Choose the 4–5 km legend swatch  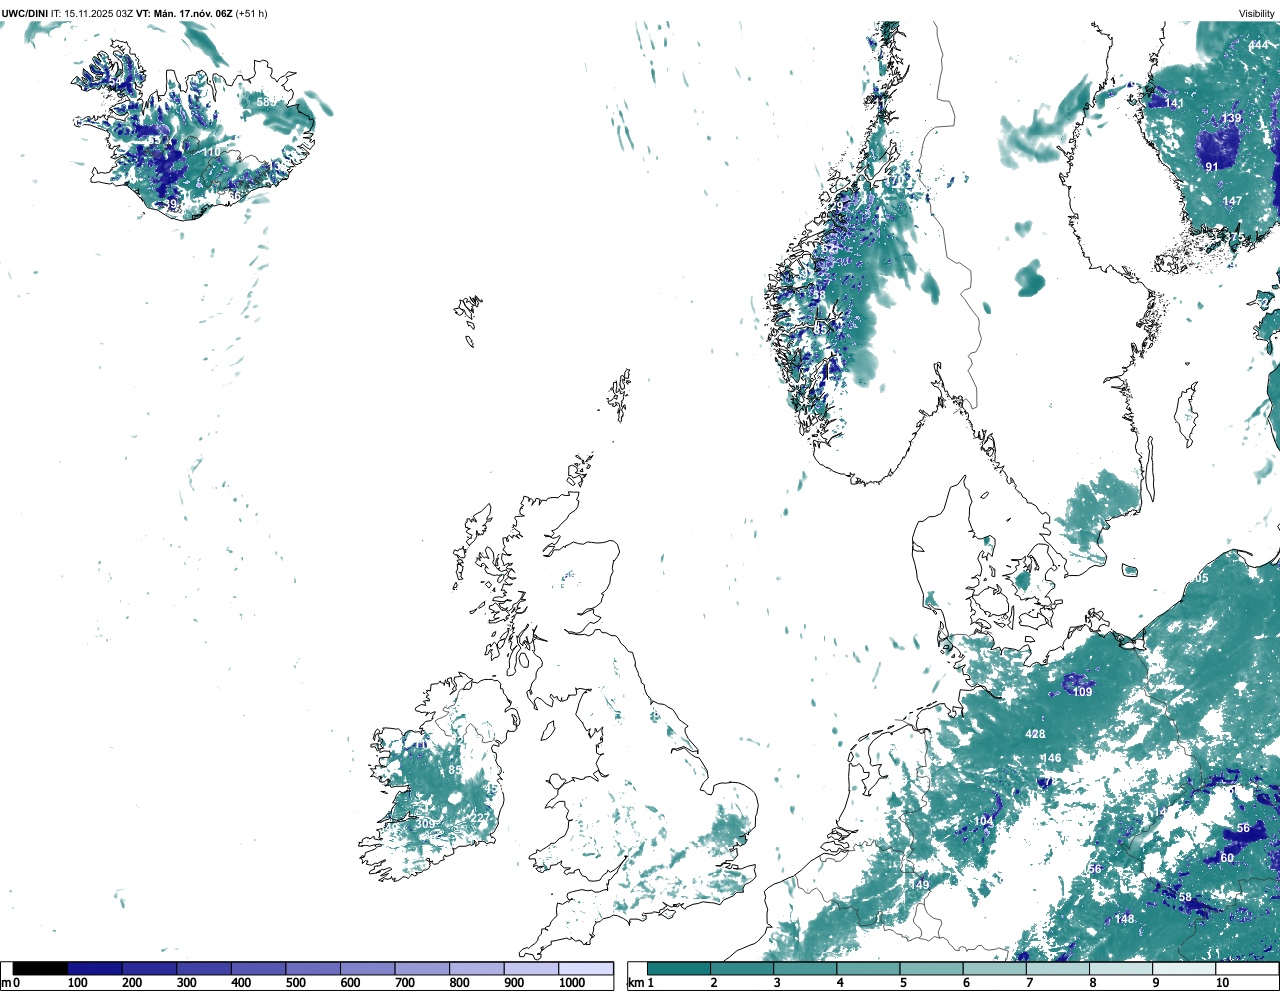click(868, 969)
